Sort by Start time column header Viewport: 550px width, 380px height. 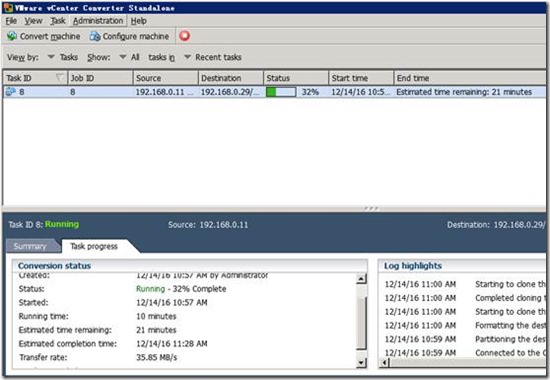(x=361, y=78)
